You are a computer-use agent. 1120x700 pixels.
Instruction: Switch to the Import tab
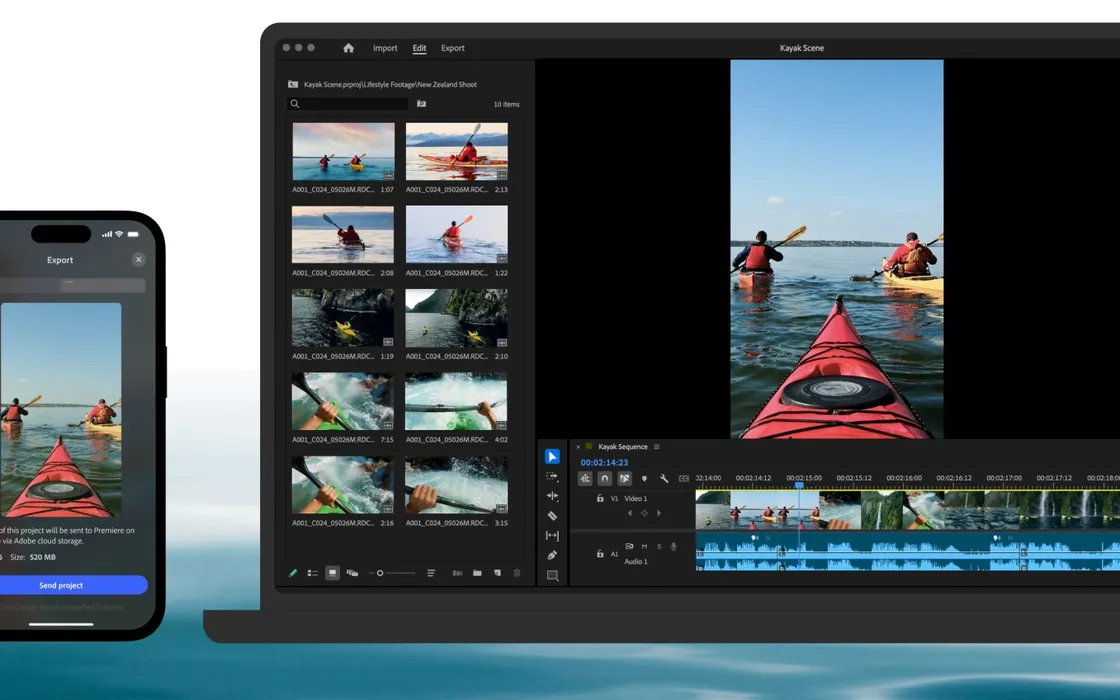(385, 48)
